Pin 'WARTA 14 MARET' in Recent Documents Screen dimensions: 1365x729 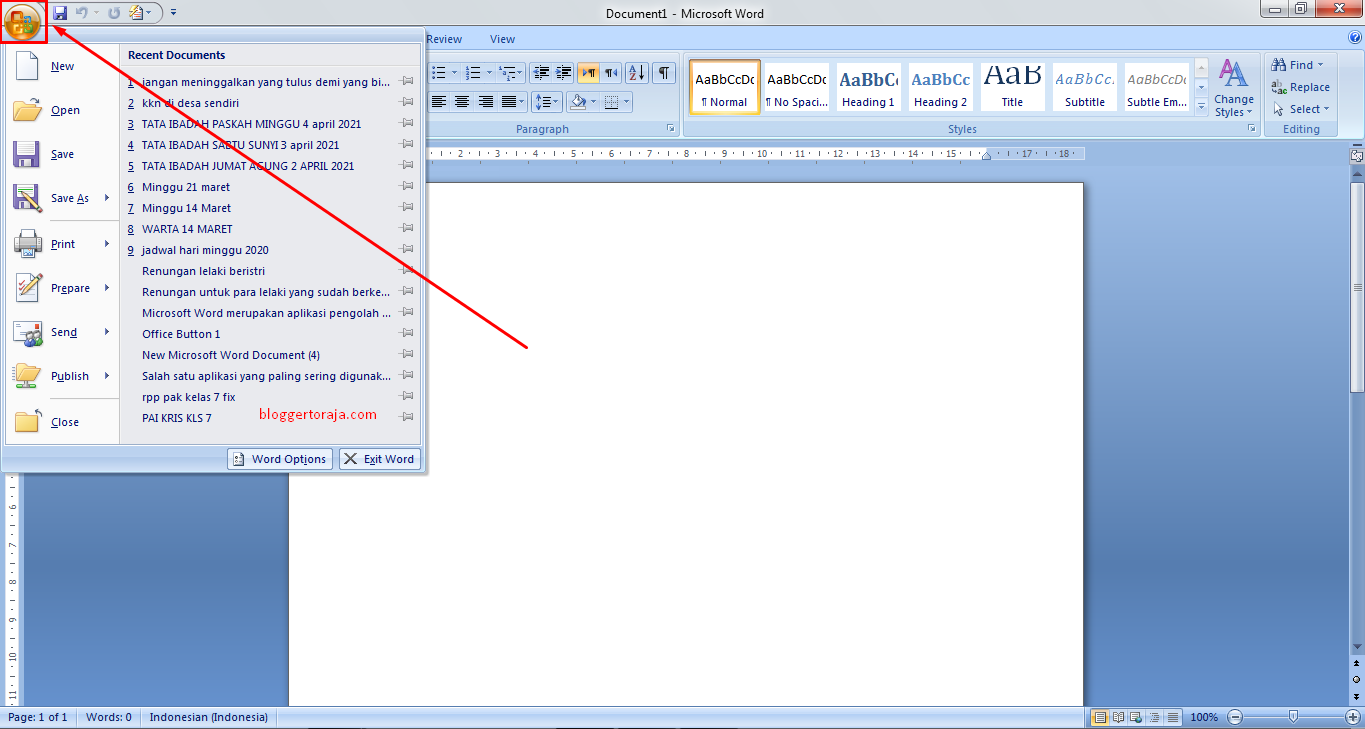(x=406, y=228)
